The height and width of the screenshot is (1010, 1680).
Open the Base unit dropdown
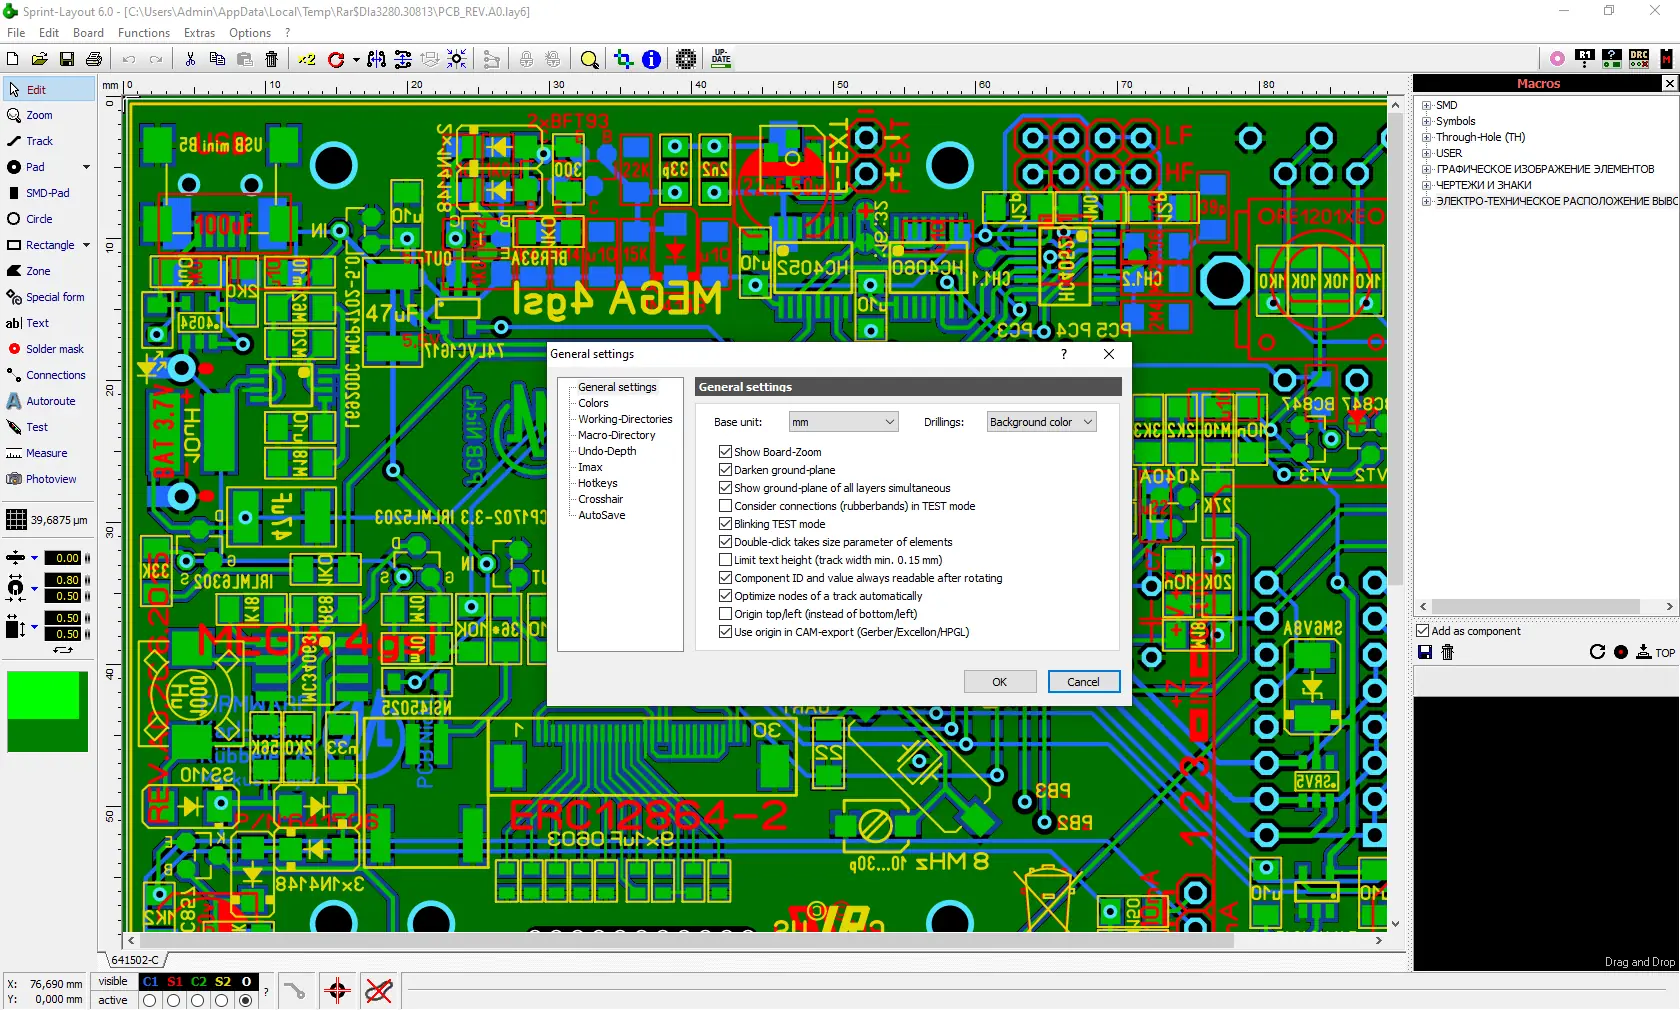[x=843, y=422]
